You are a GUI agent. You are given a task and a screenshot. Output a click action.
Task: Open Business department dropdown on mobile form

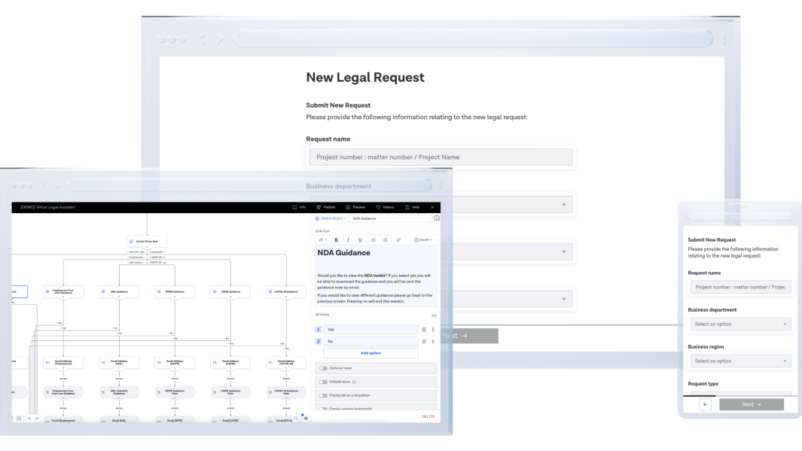(741, 324)
